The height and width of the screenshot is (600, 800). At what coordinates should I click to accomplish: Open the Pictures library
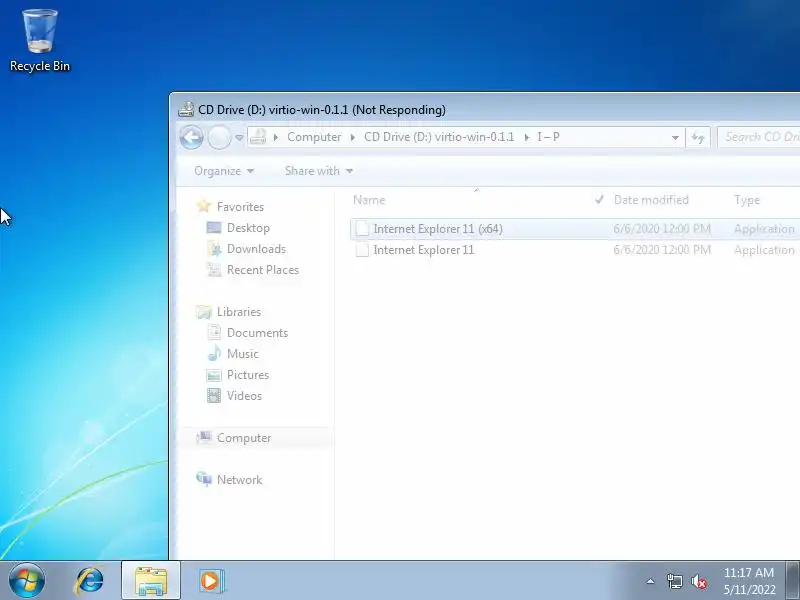point(247,375)
